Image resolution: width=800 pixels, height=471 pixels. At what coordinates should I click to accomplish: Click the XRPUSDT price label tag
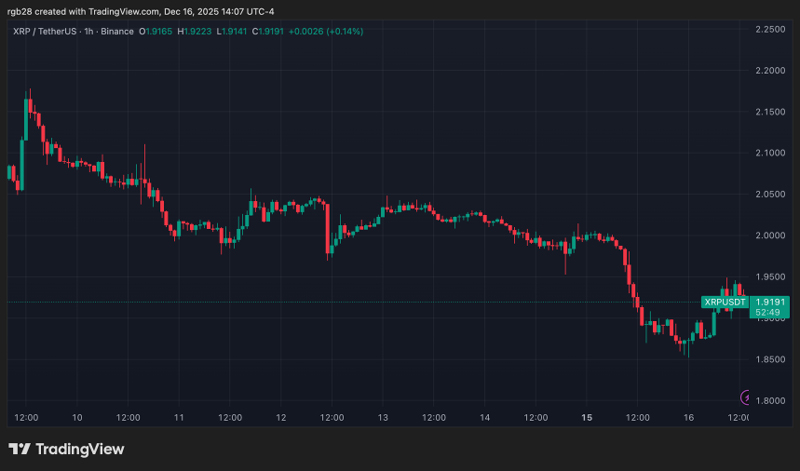tap(725, 301)
